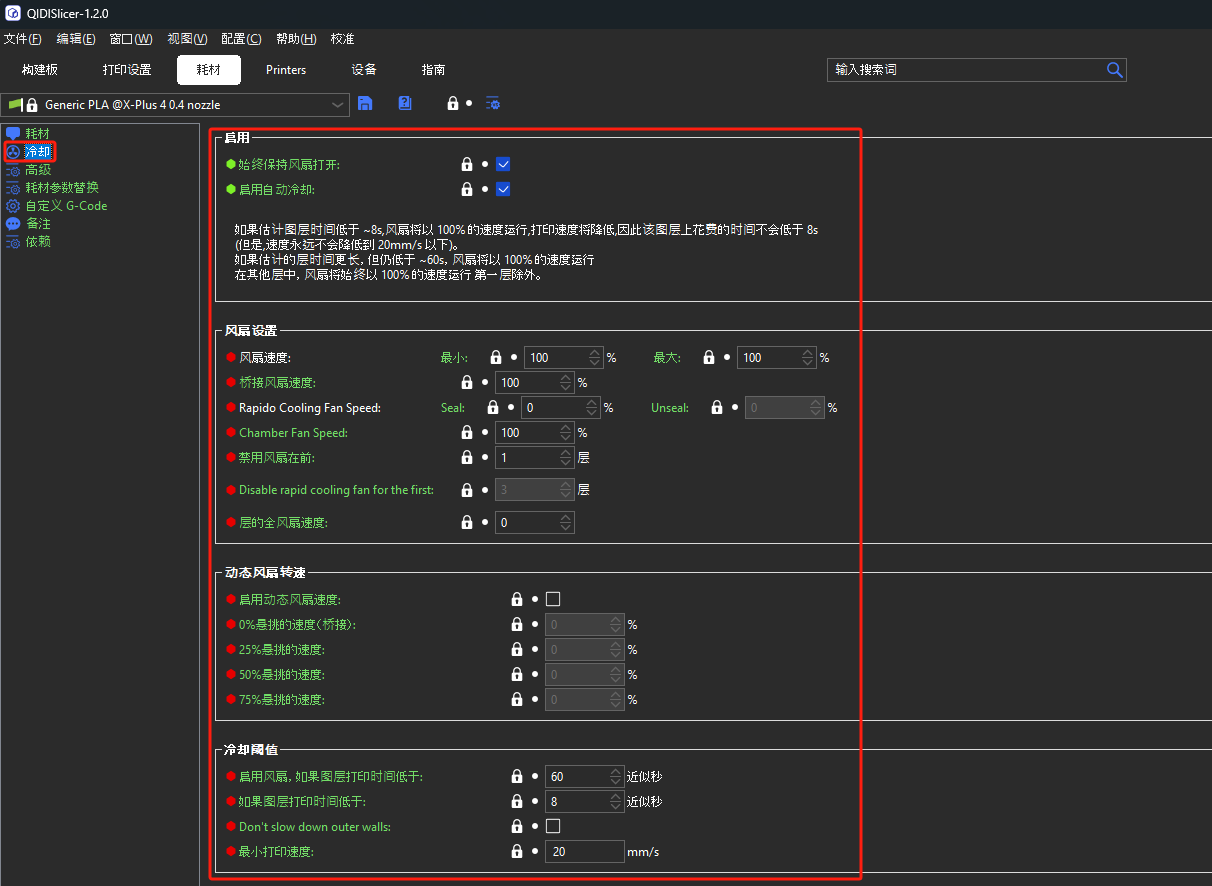1212x886 pixels.
Task: Toggle Don't slow down outer walls checkbox
Action: tap(553, 826)
